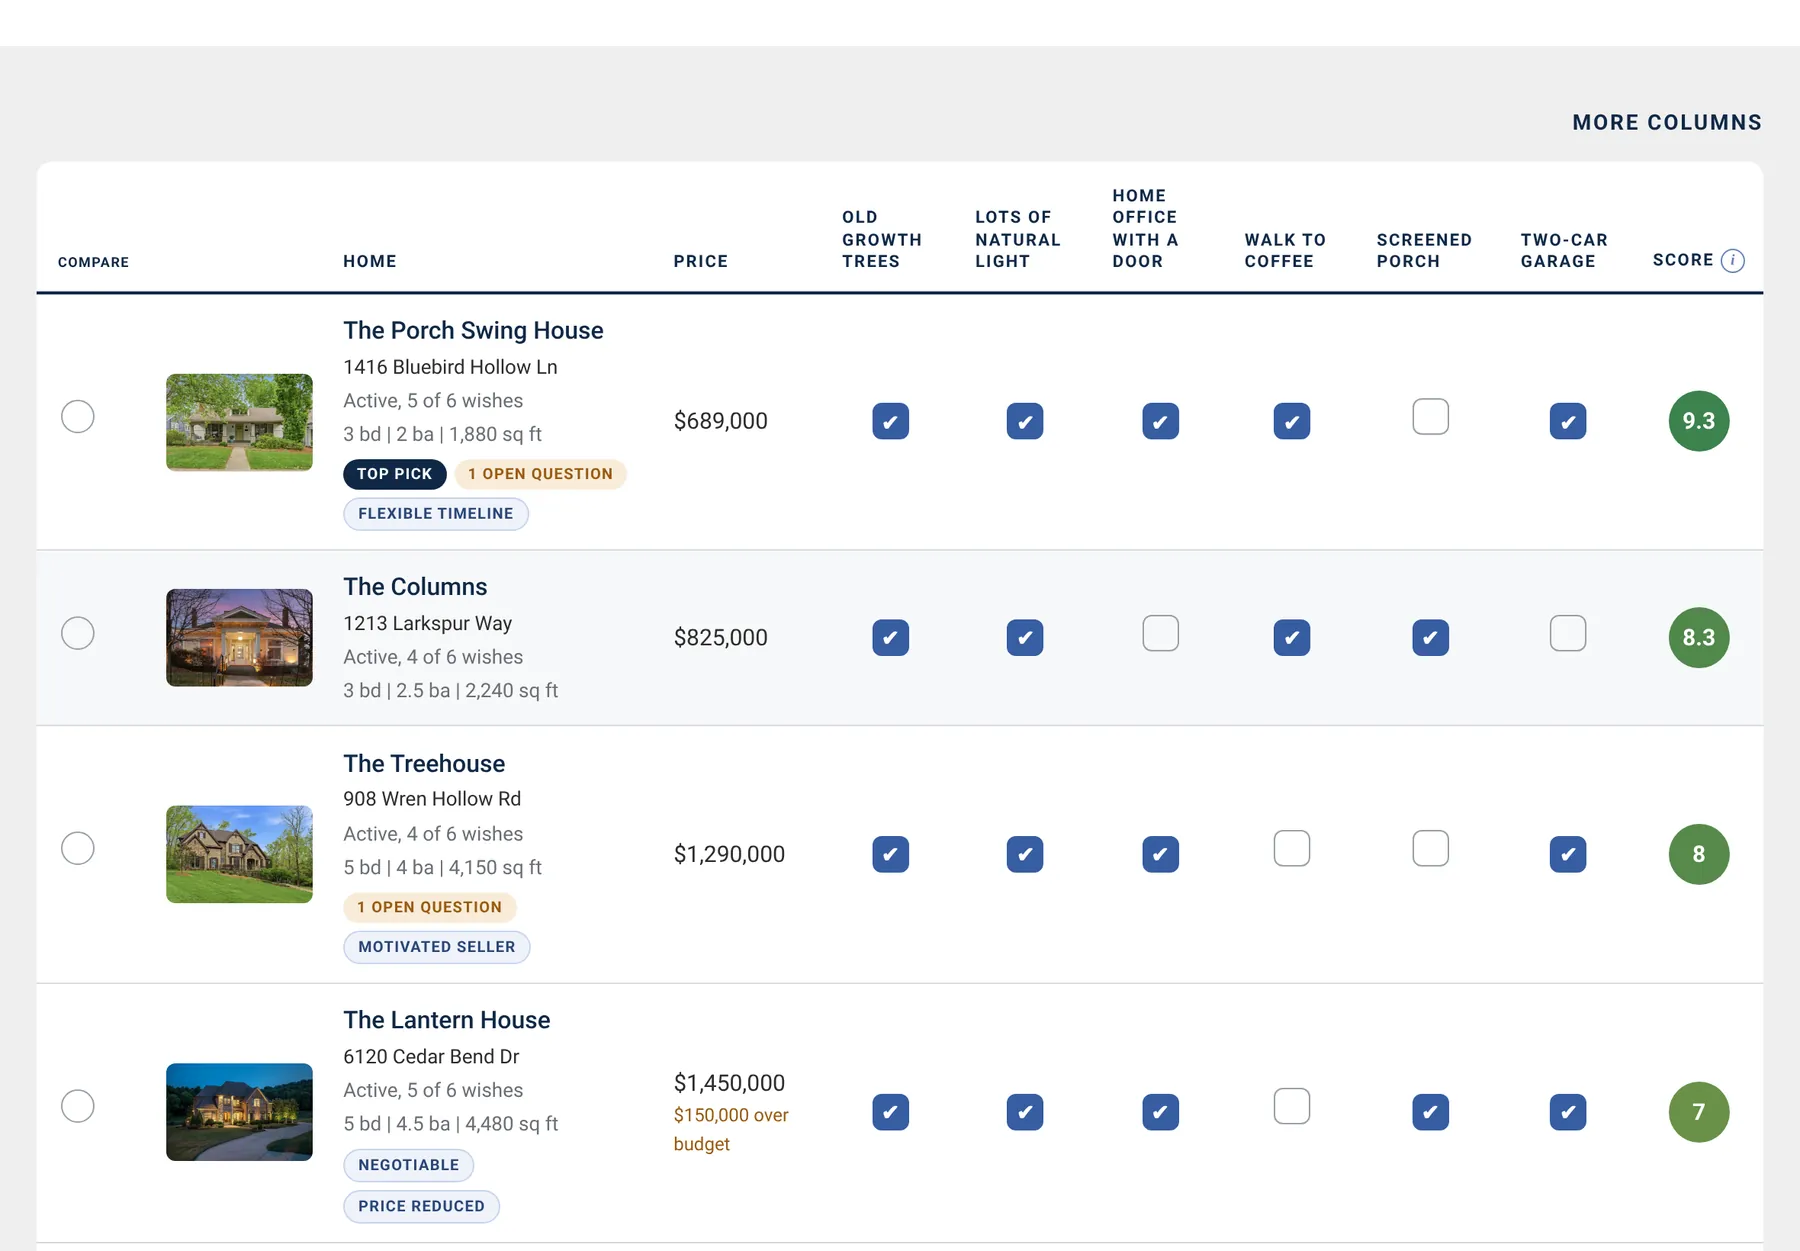This screenshot has height=1251, width=1800.
Task: Open The Lantern House listing title
Action: pyautogui.click(x=446, y=1019)
